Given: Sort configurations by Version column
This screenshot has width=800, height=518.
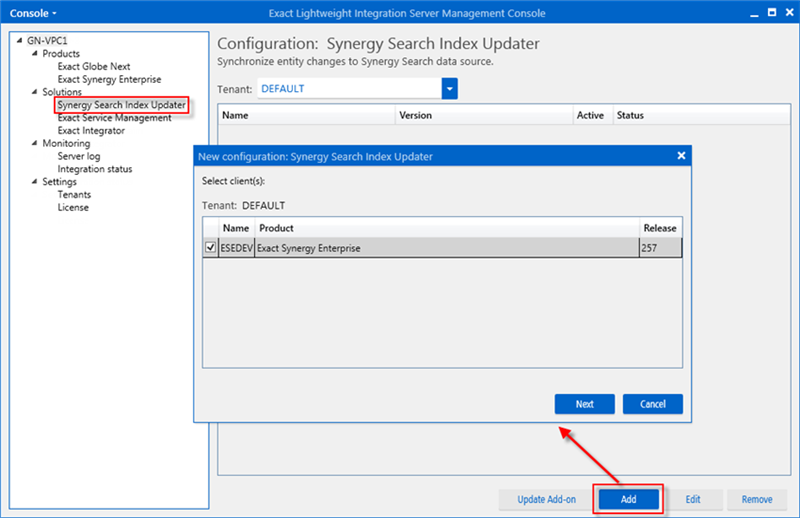Looking at the screenshot, I should pyautogui.click(x=484, y=115).
